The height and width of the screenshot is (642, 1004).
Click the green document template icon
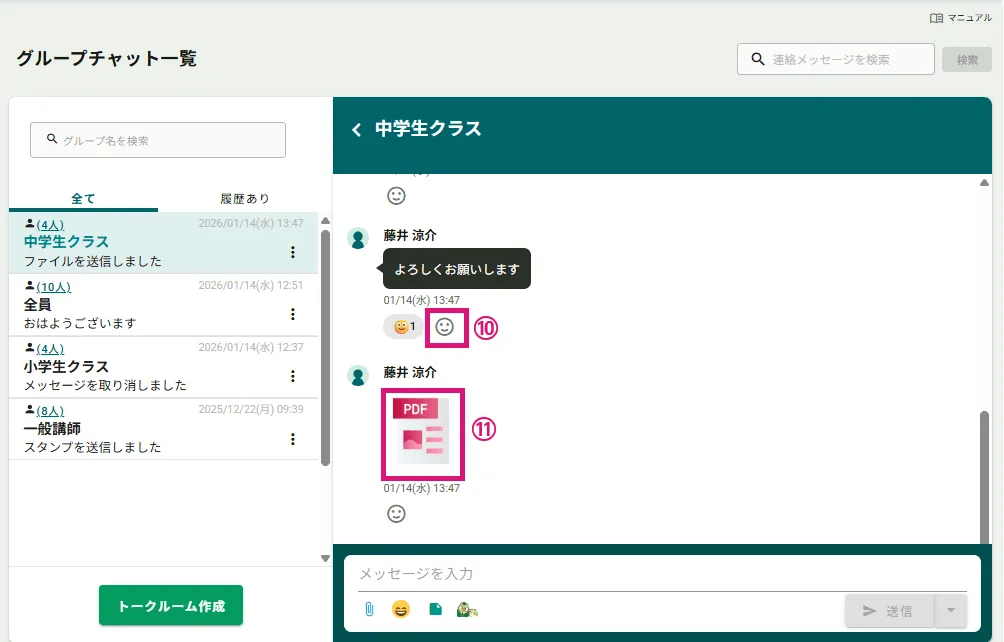point(435,609)
